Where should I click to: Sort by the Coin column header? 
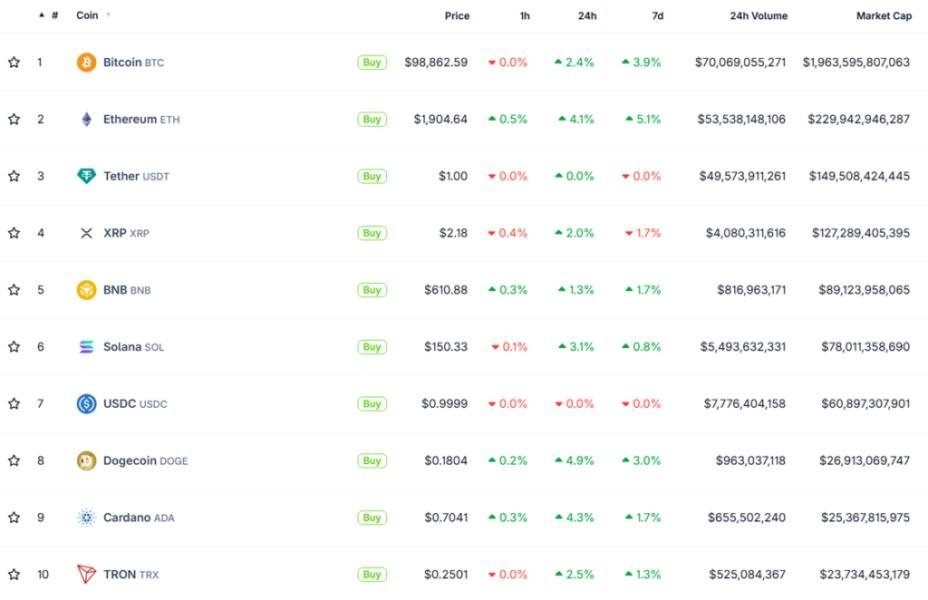(87, 16)
